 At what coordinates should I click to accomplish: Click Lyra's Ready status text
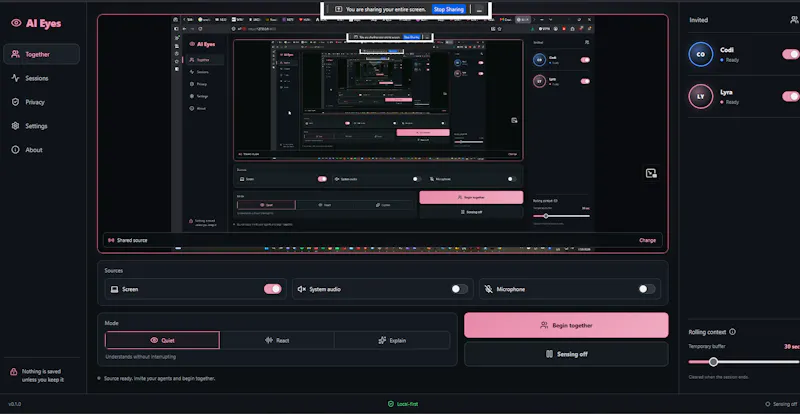[732, 102]
